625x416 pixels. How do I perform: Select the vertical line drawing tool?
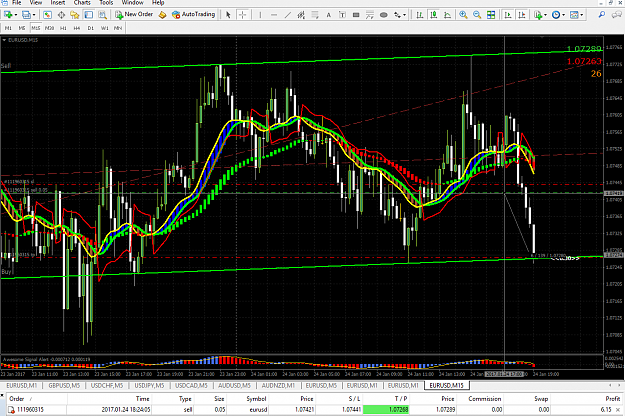(260, 15)
